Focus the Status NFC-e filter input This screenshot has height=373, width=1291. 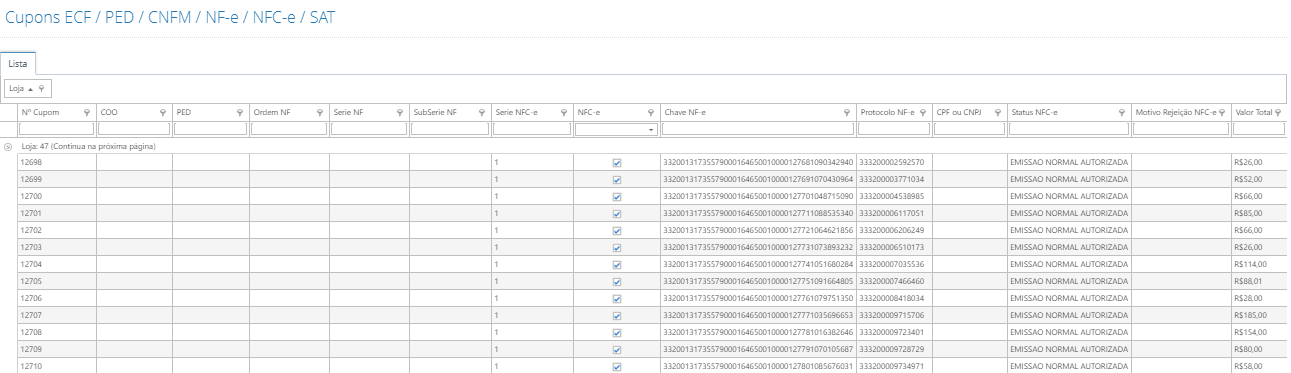1069,129
